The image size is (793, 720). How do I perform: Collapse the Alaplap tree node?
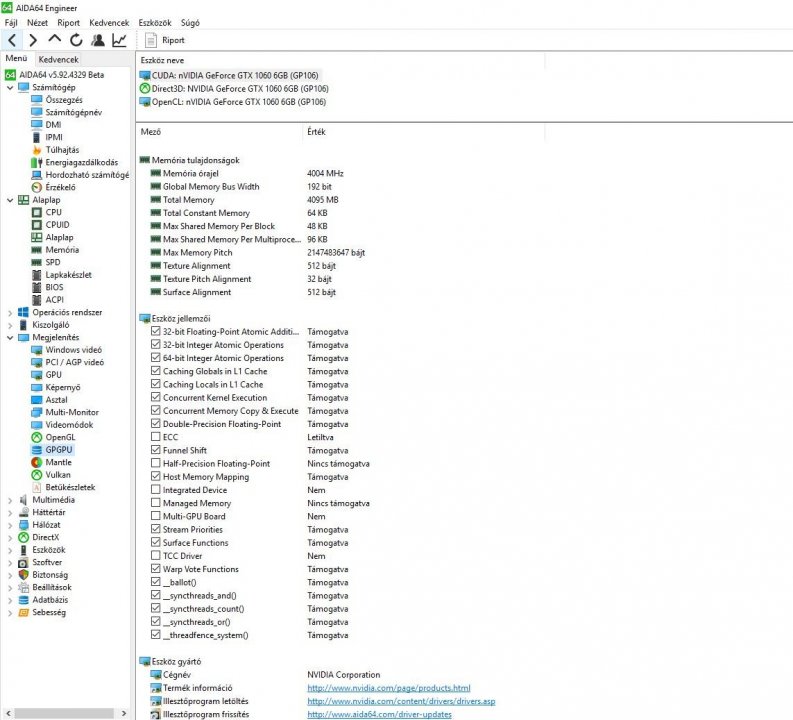tap(10, 200)
